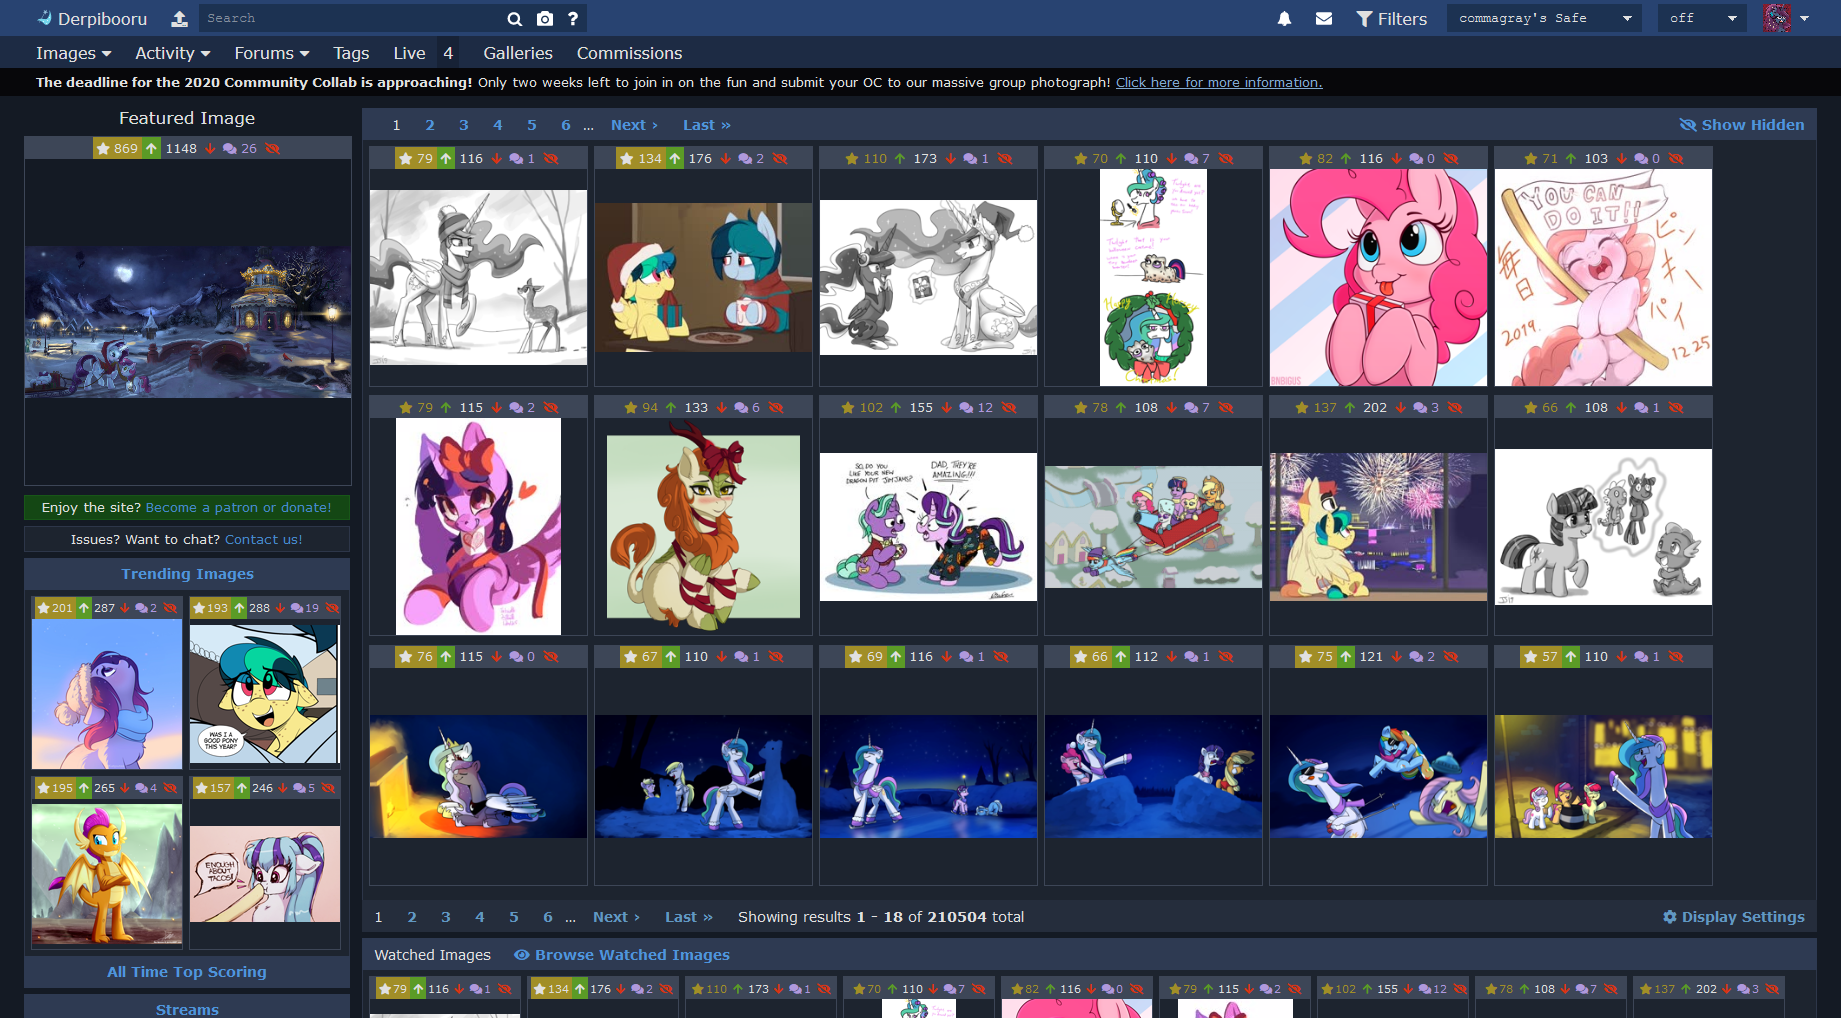Upvote the image scoring 121
This screenshot has width=1841, height=1018.
tap(1346, 656)
